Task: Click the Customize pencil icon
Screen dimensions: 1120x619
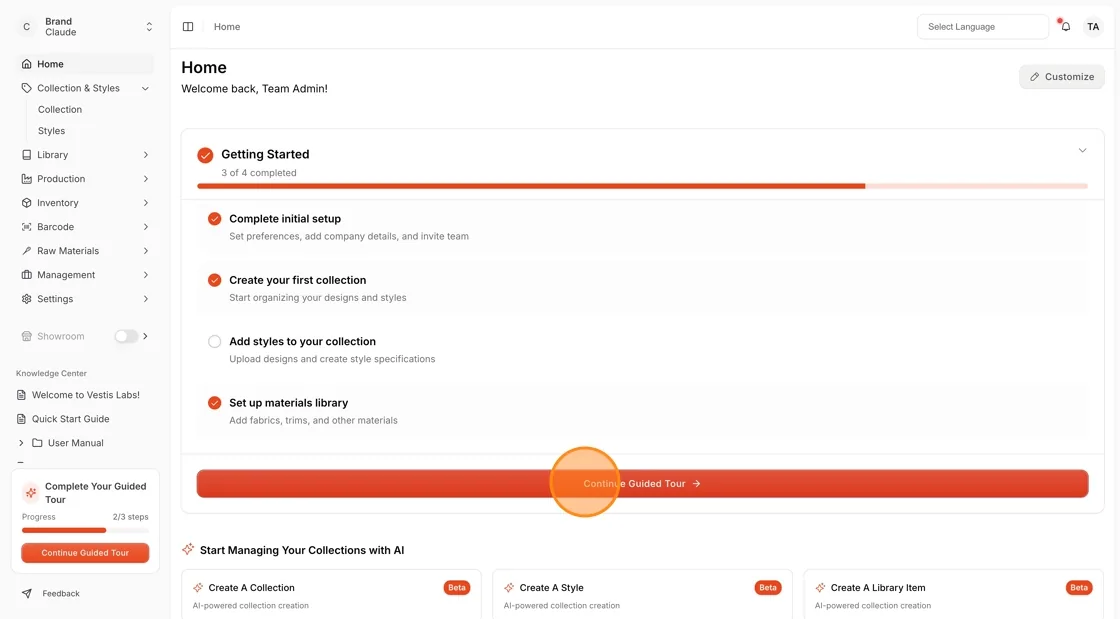Action: 1034,76
